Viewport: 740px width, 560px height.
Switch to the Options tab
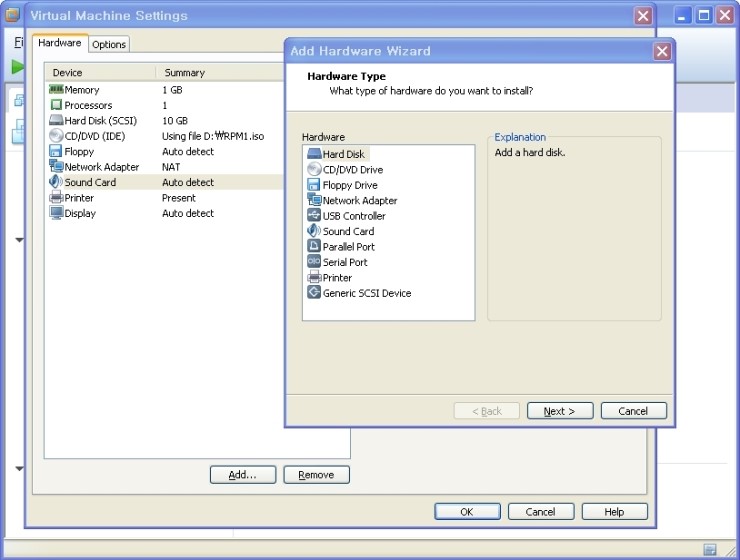[109, 44]
